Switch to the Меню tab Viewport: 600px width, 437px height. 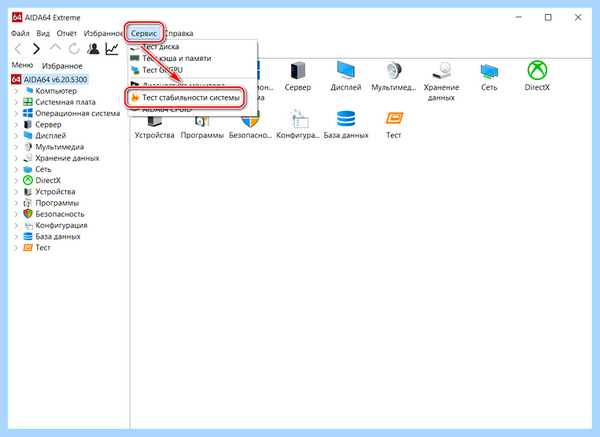pyautogui.click(x=22, y=65)
